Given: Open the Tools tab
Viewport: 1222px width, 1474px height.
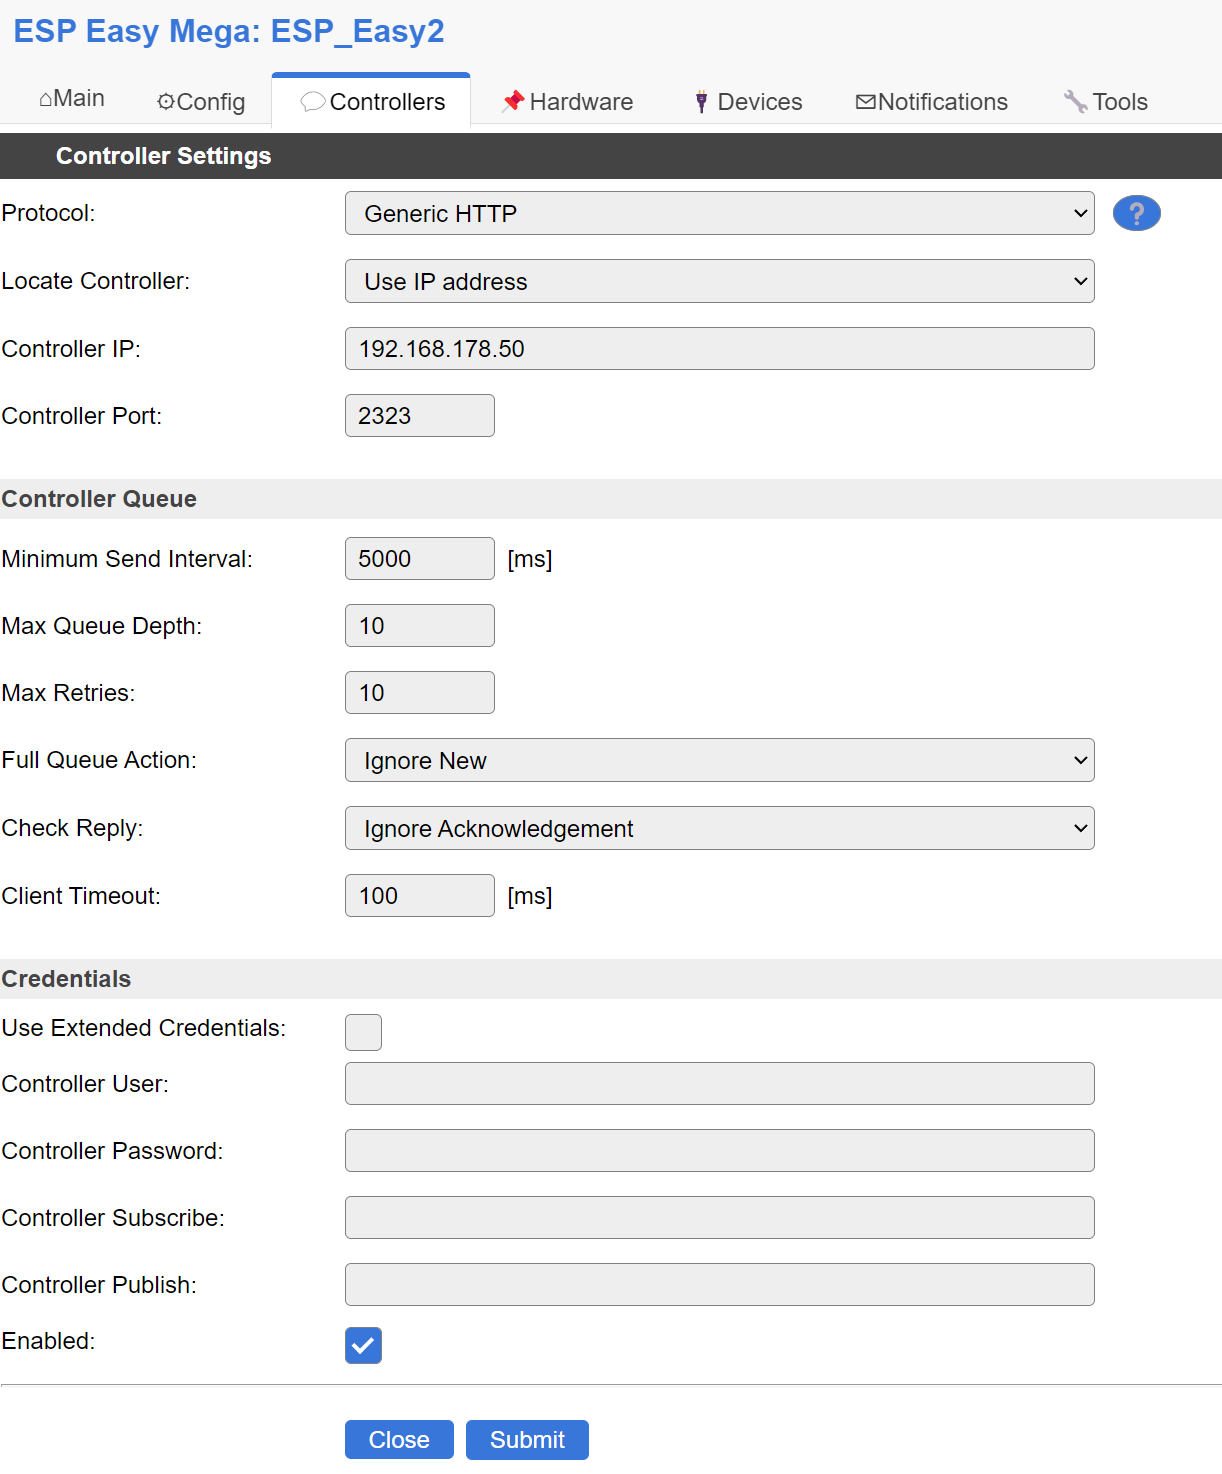Looking at the screenshot, I should click(x=1105, y=102).
